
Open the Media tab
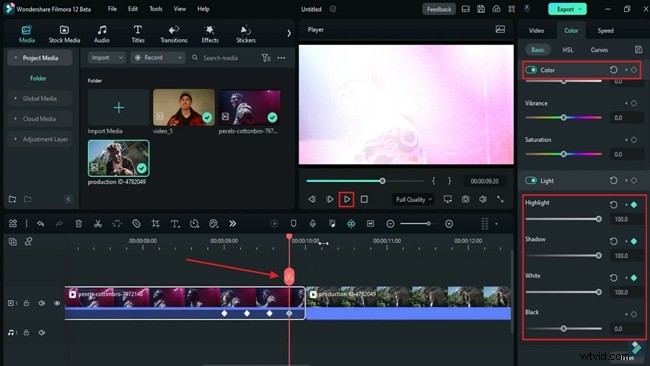coord(27,34)
